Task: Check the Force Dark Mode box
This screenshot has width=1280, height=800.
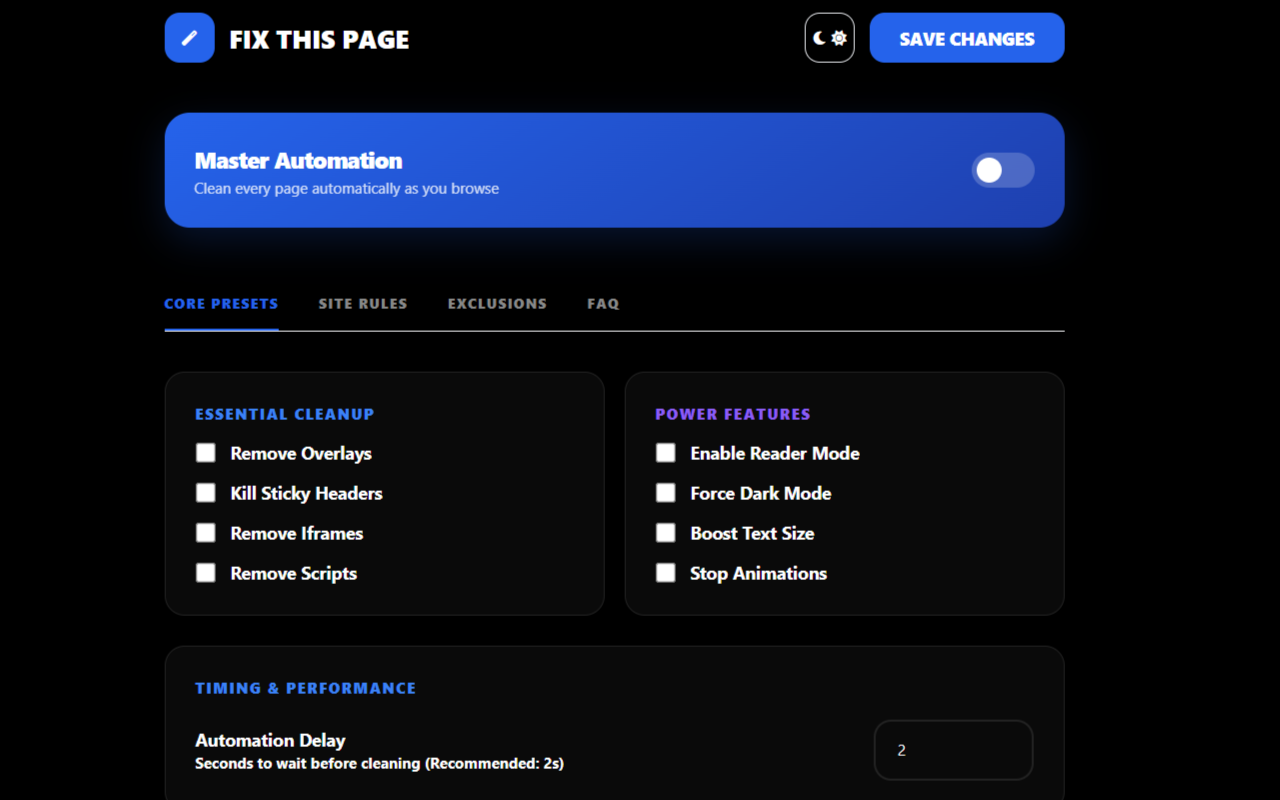Action: click(x=666, y=493)
